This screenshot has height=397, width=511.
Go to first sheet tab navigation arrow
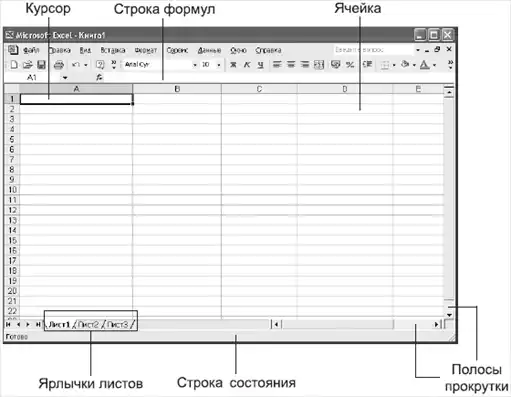(8, 324)
